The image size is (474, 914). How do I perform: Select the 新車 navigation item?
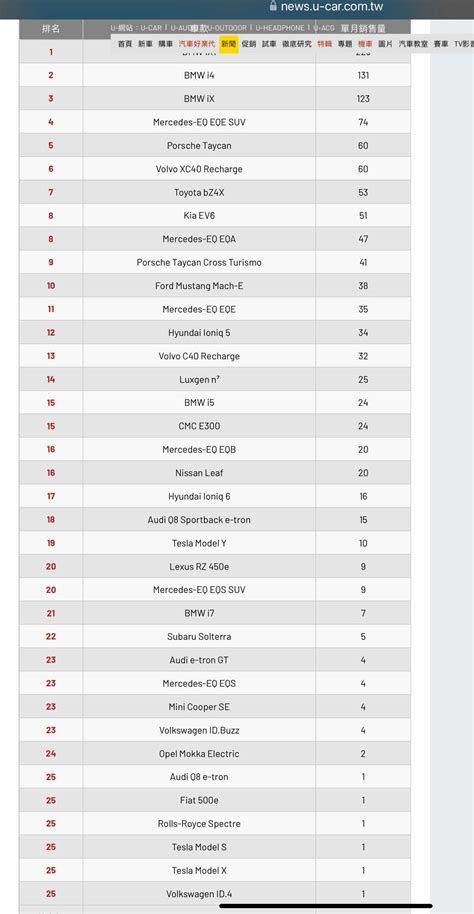tap(145, 44)
